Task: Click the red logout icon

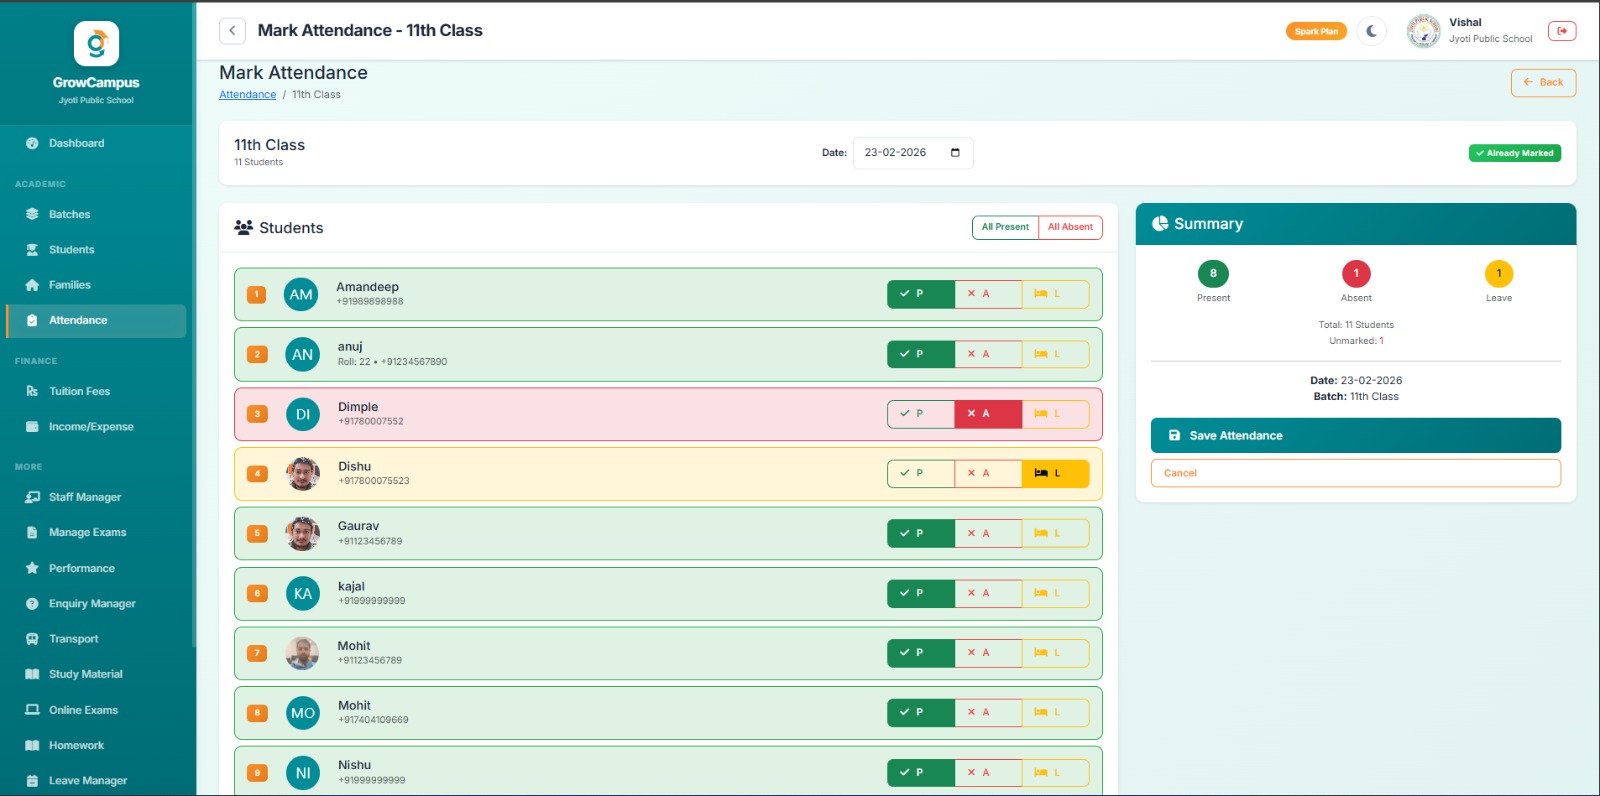Action: (x=1561, y=31)
